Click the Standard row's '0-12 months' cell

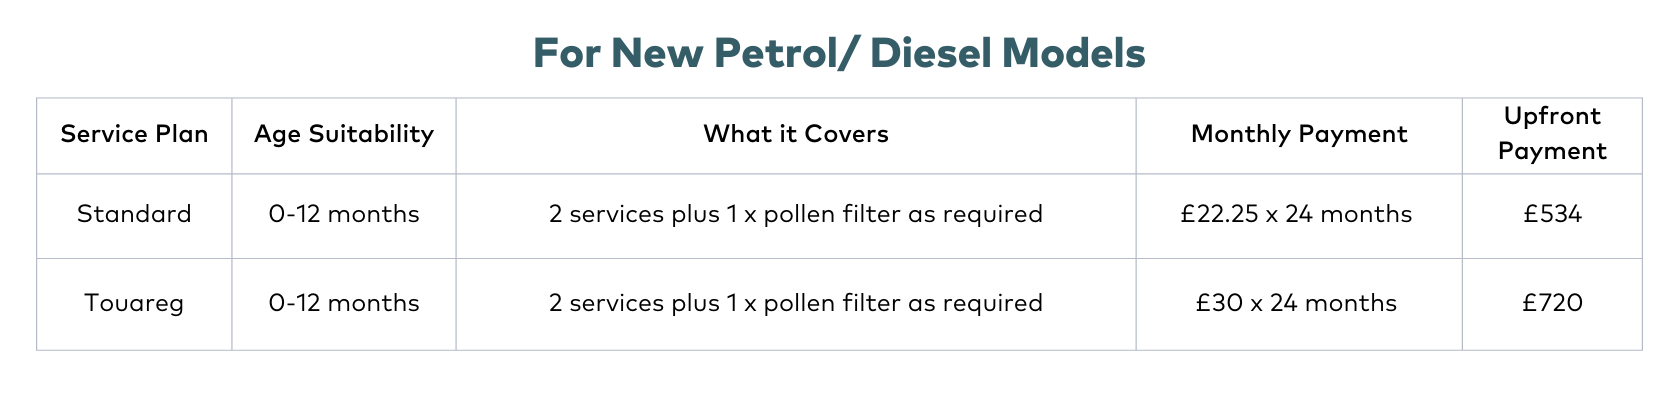(344, 214)
